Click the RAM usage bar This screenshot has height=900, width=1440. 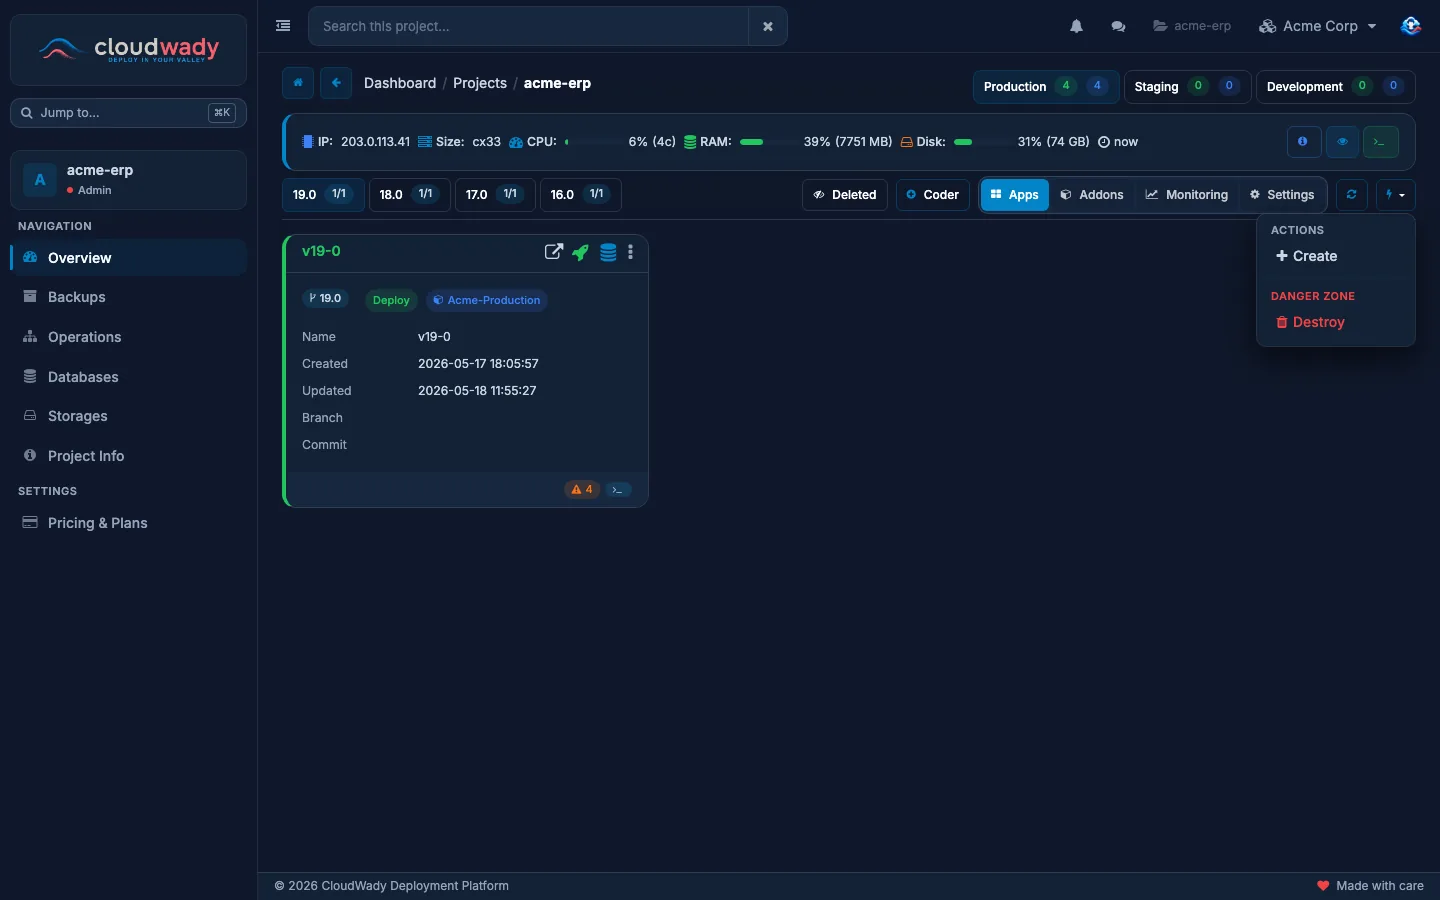[x=767, y=142]
